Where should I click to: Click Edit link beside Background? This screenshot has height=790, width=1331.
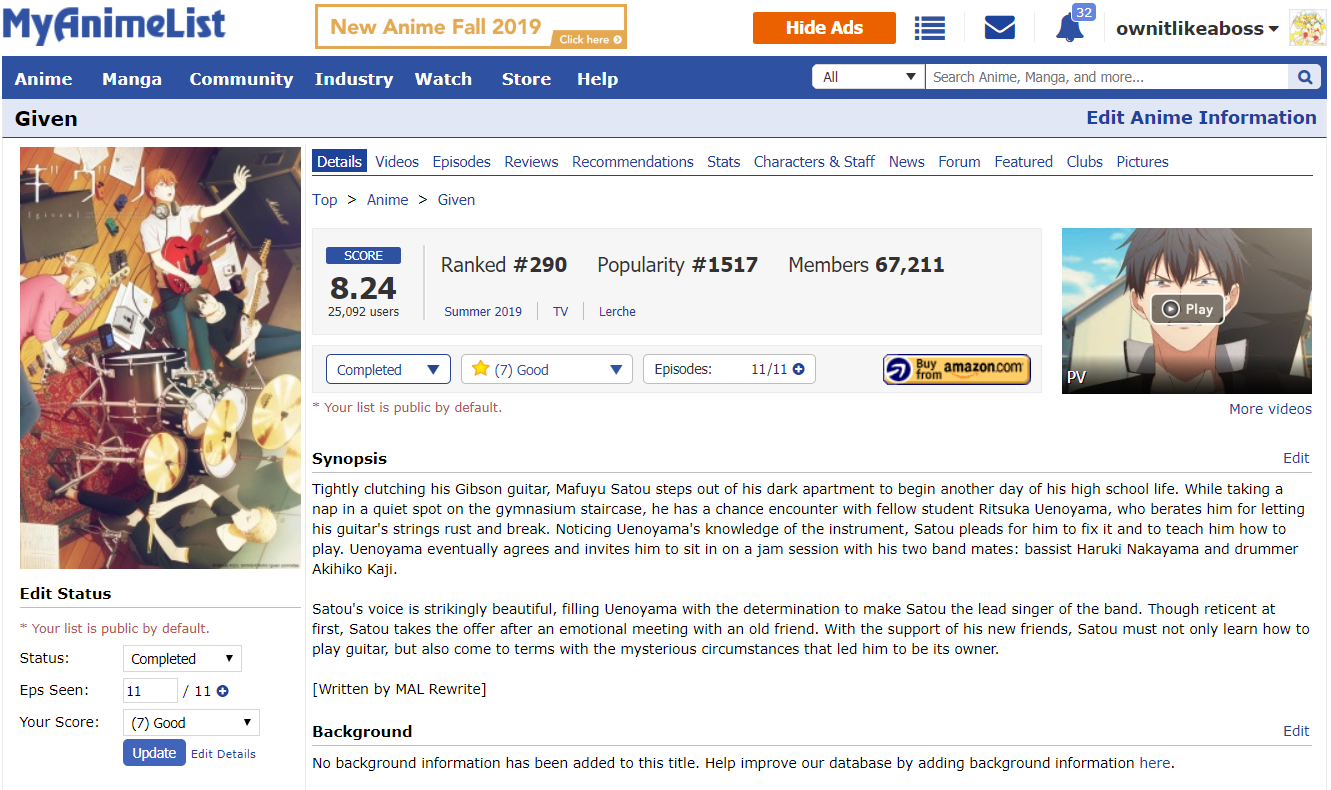click(1296, 731)
